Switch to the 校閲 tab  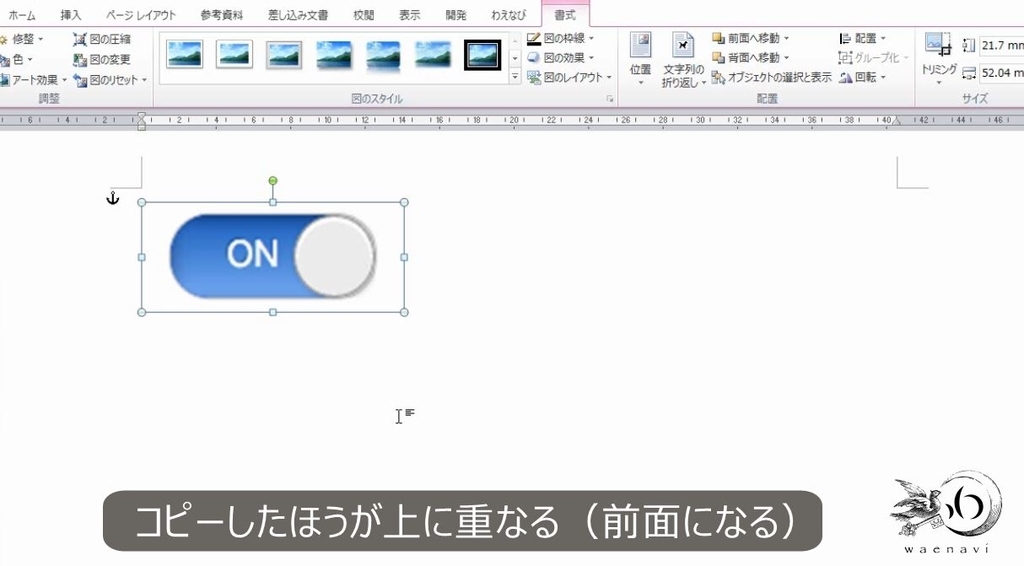(x=363, y=15)
